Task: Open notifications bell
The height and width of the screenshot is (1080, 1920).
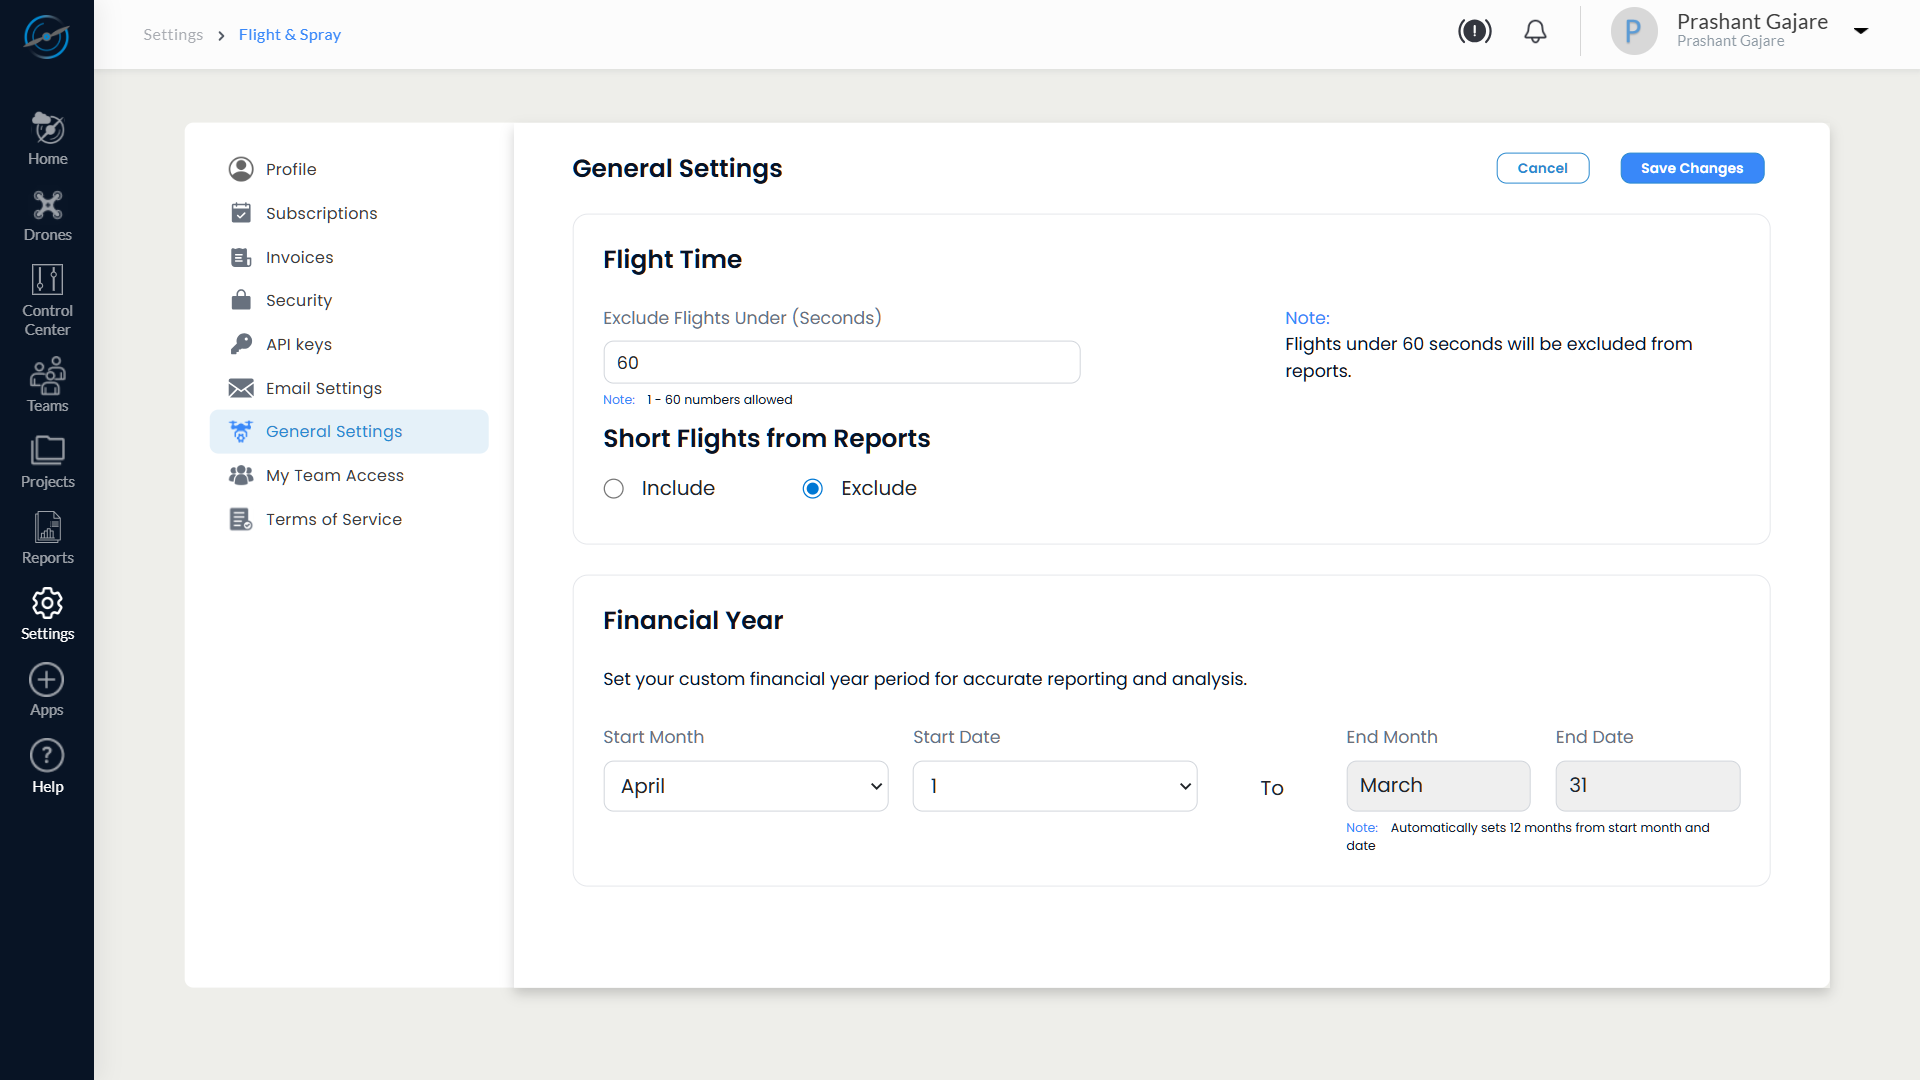Action: pyautogui.click(x=1535, y=32)
